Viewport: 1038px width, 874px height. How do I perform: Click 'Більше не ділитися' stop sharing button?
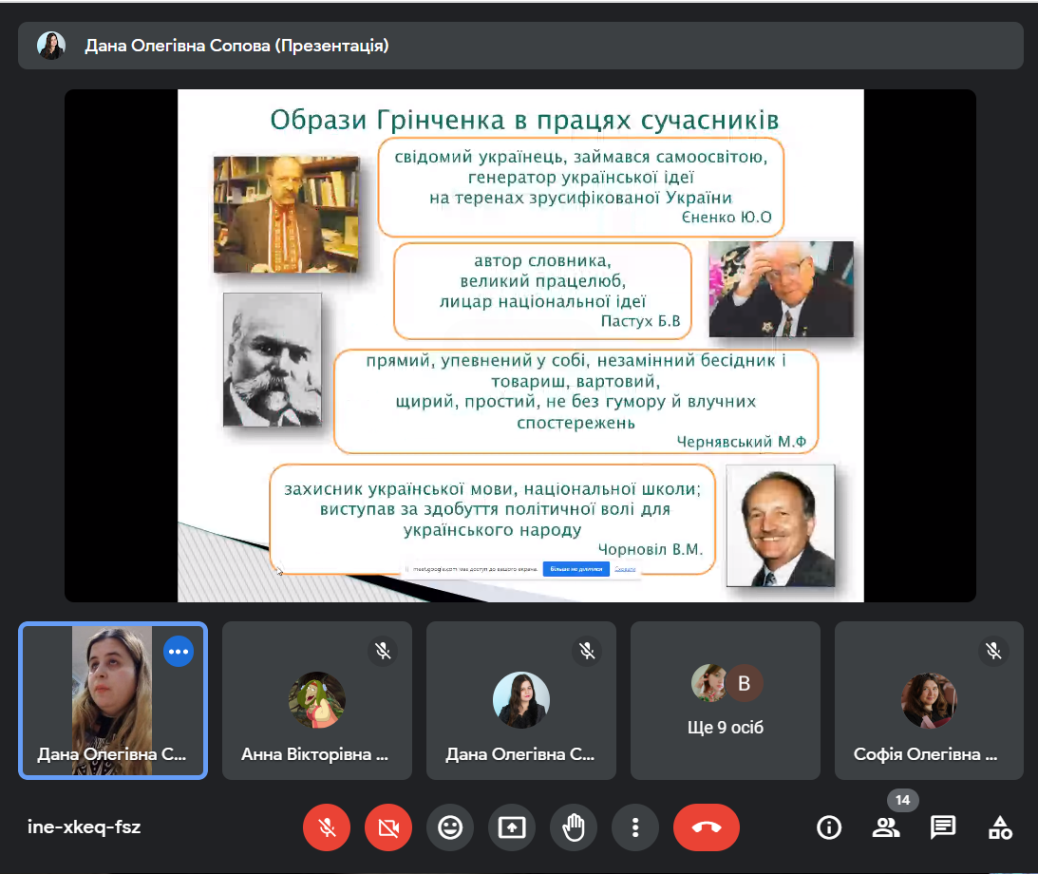[575, 569]
